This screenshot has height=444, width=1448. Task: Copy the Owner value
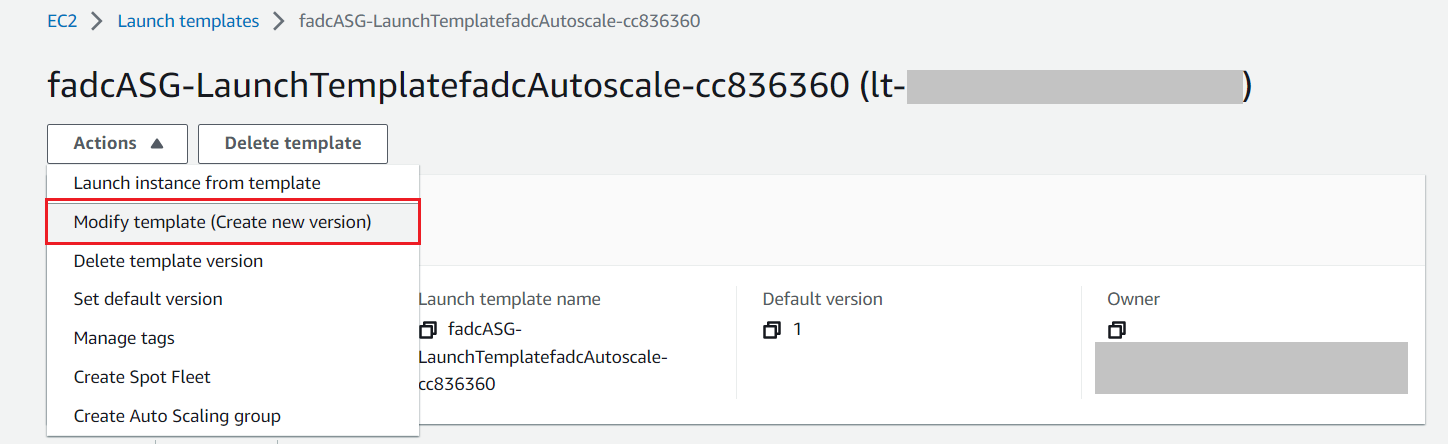click(1116, 329)
